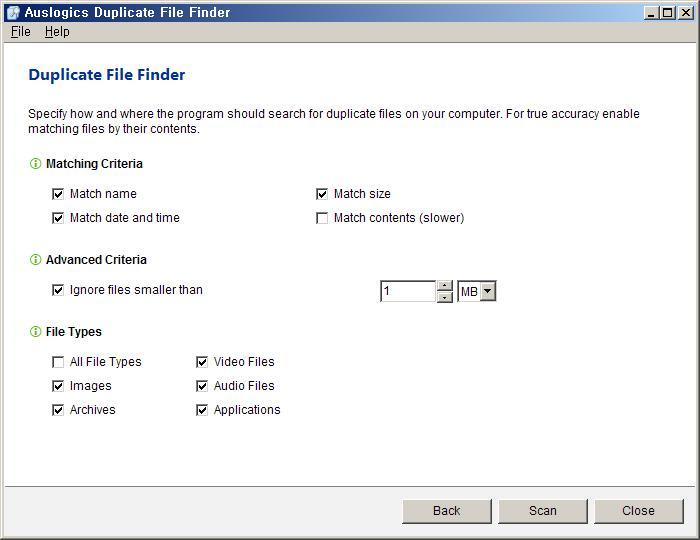700x540 pixels.
Task: Maximize the Duplicate File Finder window
Action: (668, 13)
